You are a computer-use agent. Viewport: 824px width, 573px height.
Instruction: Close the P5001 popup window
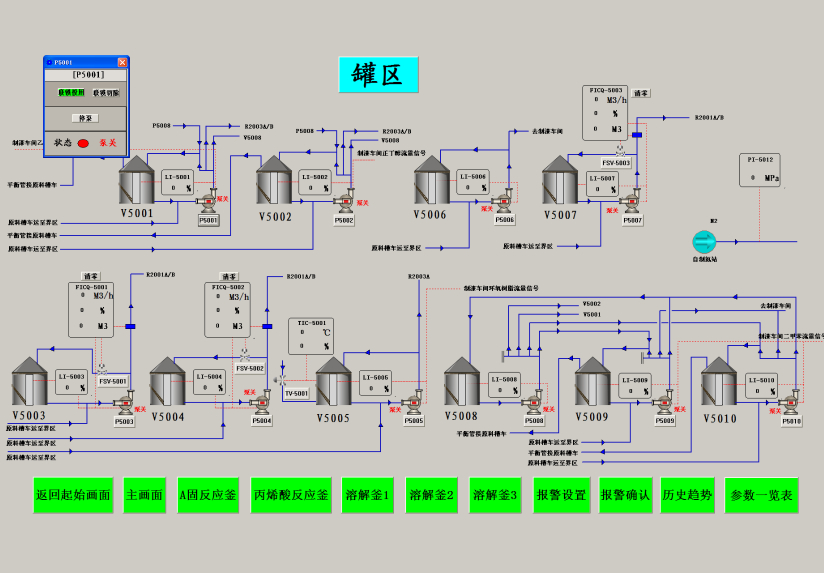[x=122, y=62]
